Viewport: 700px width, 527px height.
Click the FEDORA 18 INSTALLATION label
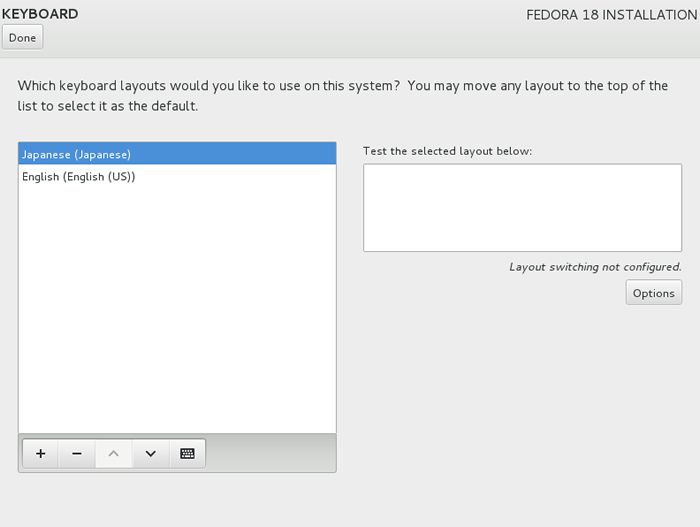[612, 15]
